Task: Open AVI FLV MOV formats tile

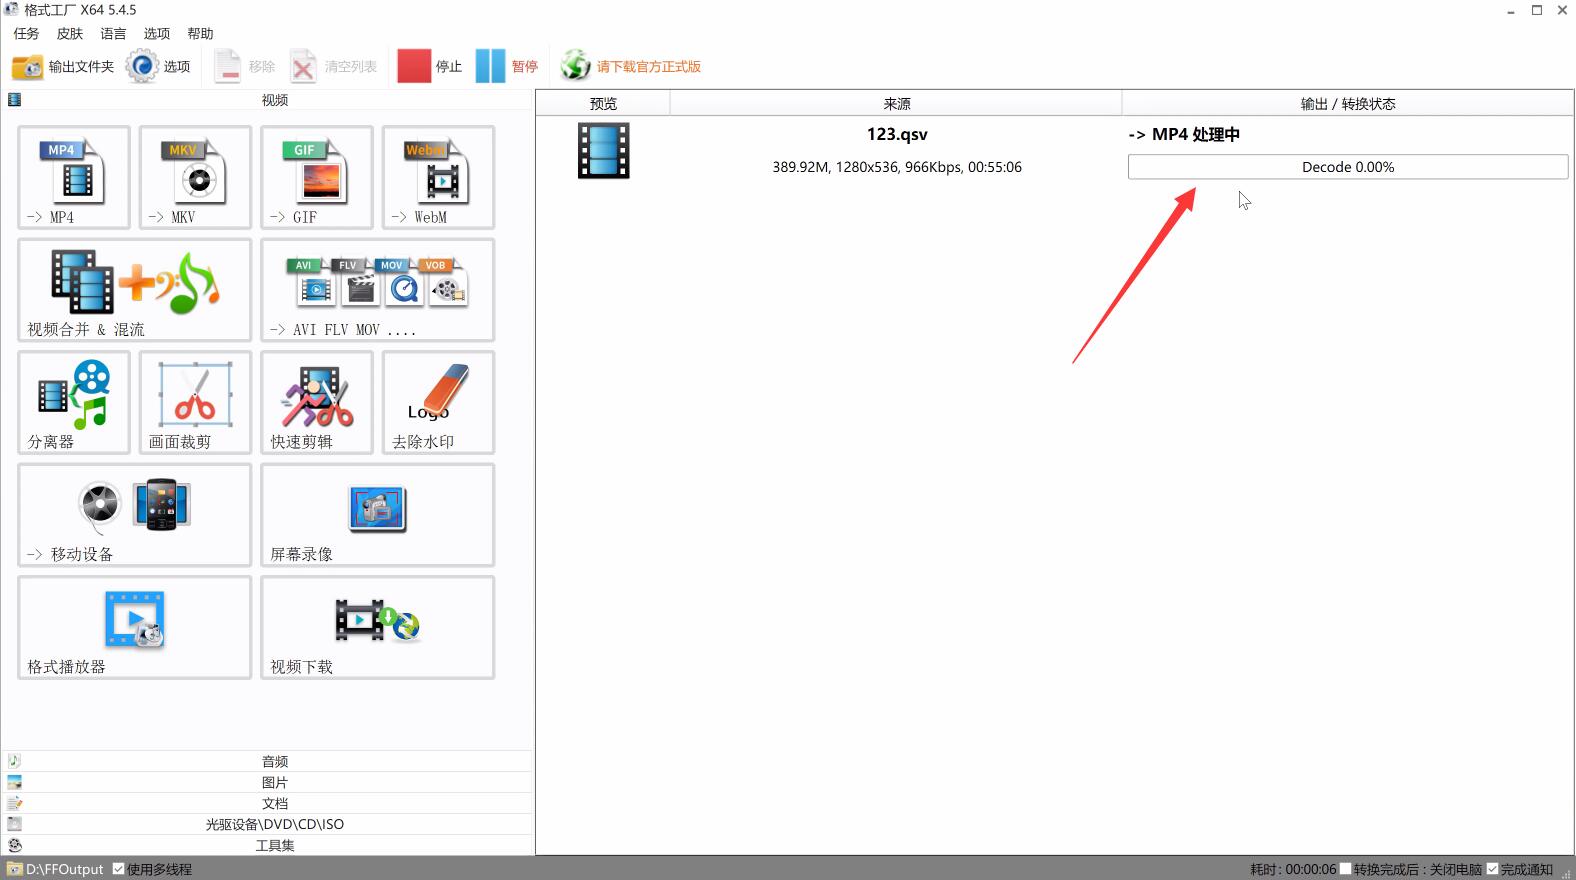Action: pyautogui.click(x=378, y=290)
